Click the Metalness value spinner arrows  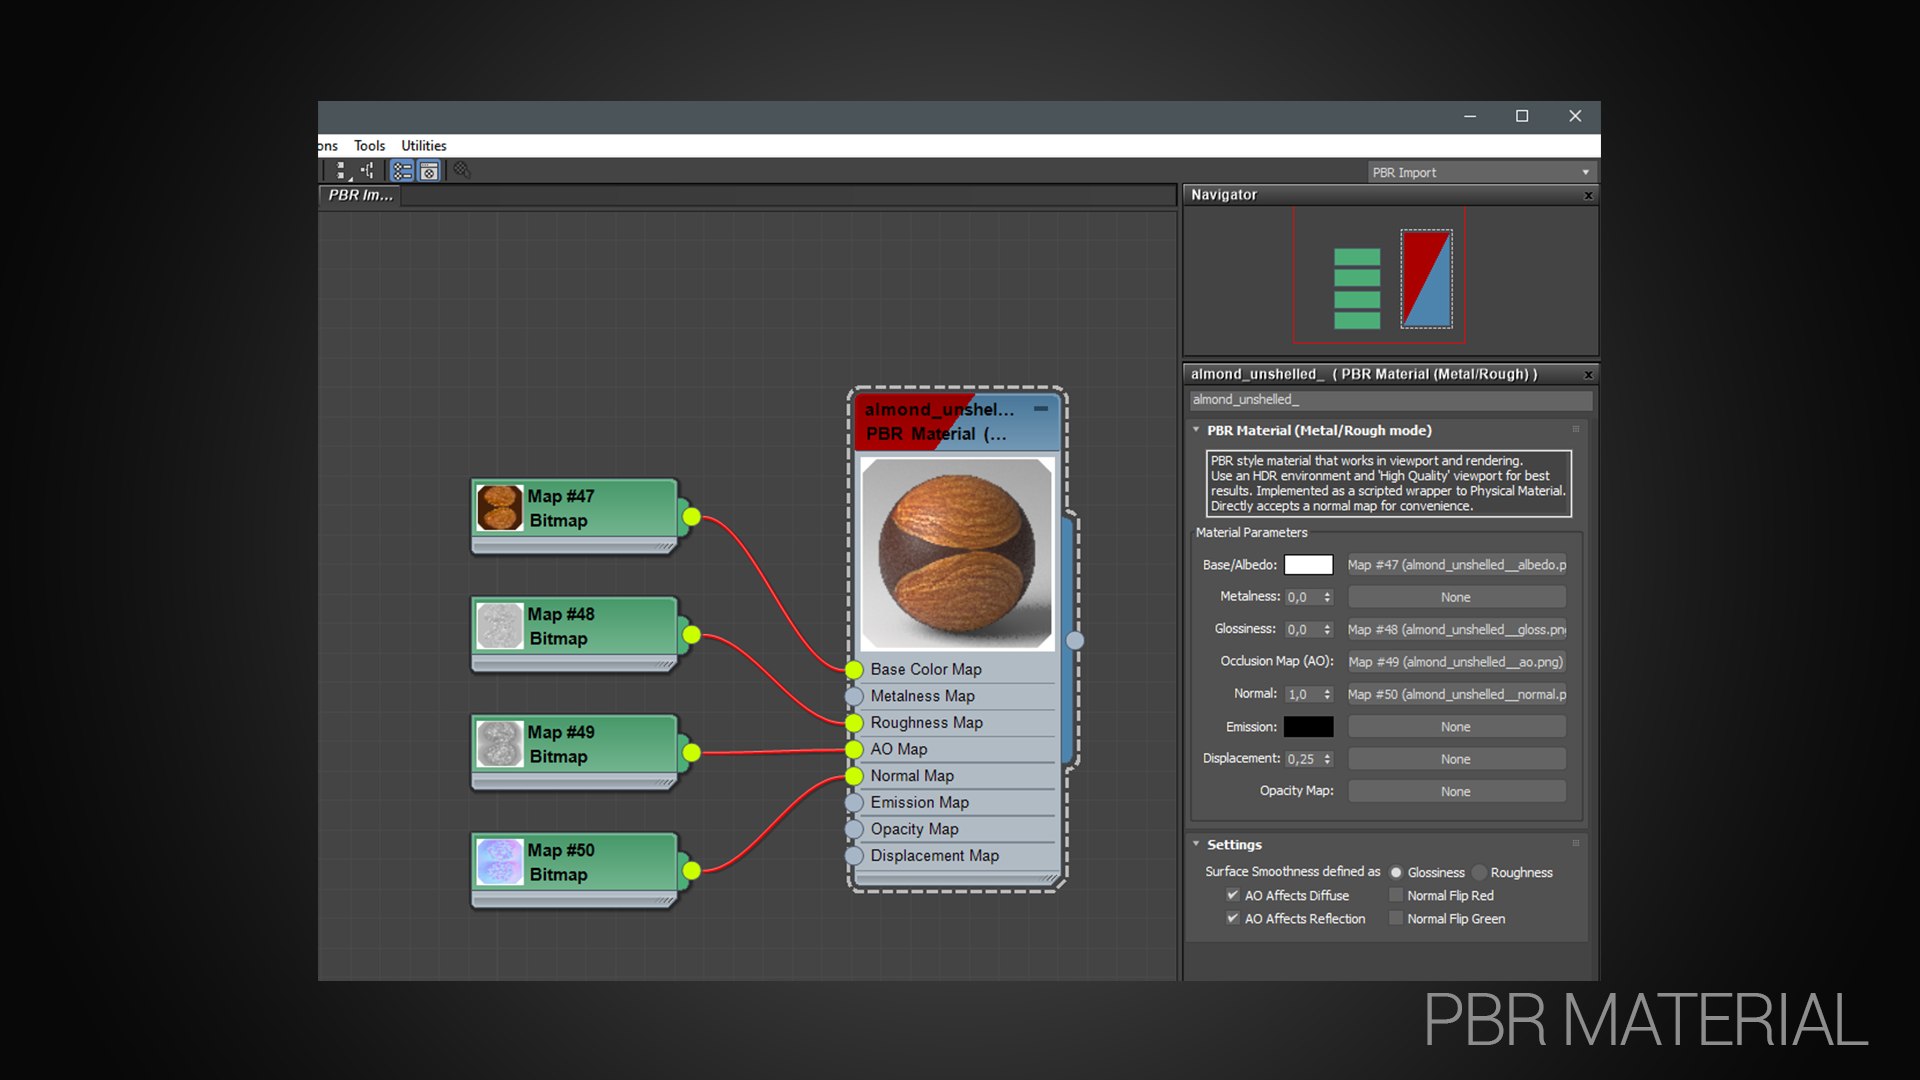click(1327, 597)
